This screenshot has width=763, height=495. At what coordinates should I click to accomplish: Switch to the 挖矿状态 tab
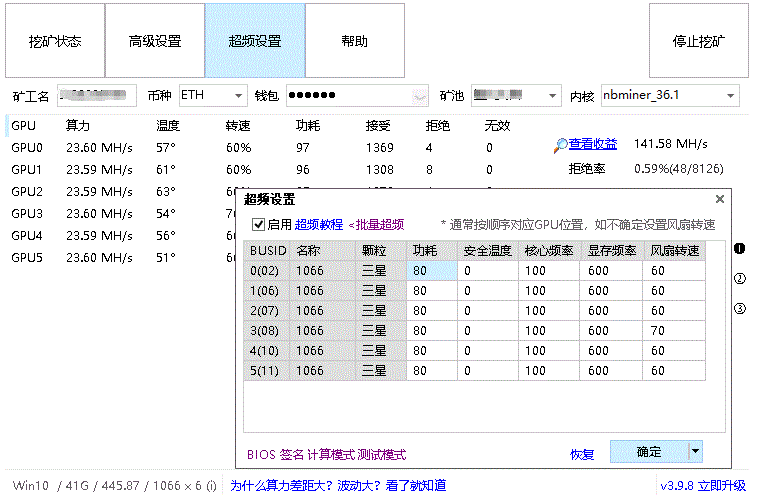point(55,42)
